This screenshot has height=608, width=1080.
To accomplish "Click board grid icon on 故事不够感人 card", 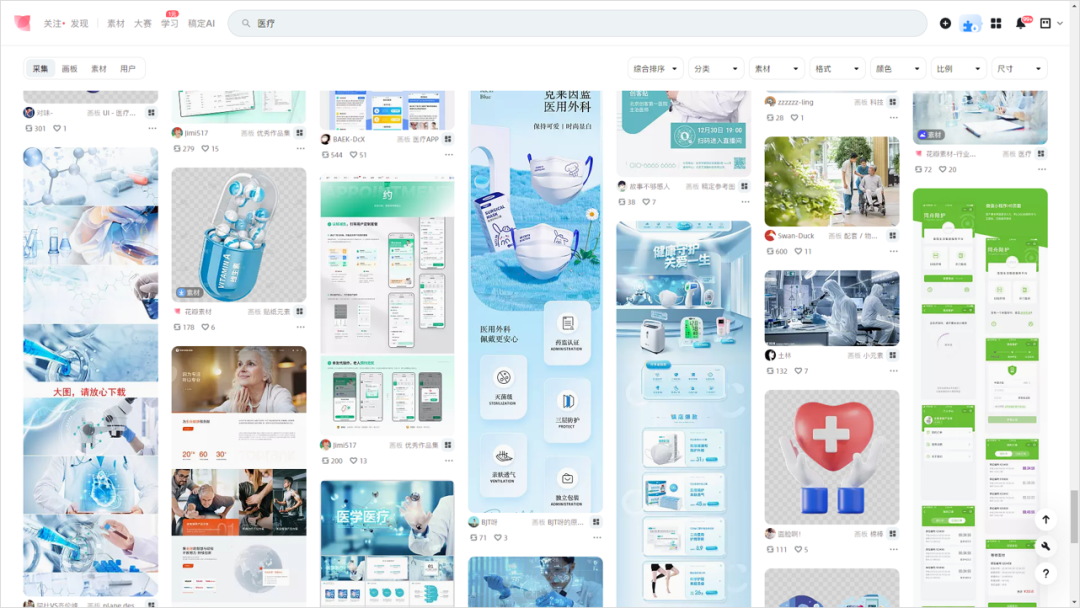I will point(745,186).
